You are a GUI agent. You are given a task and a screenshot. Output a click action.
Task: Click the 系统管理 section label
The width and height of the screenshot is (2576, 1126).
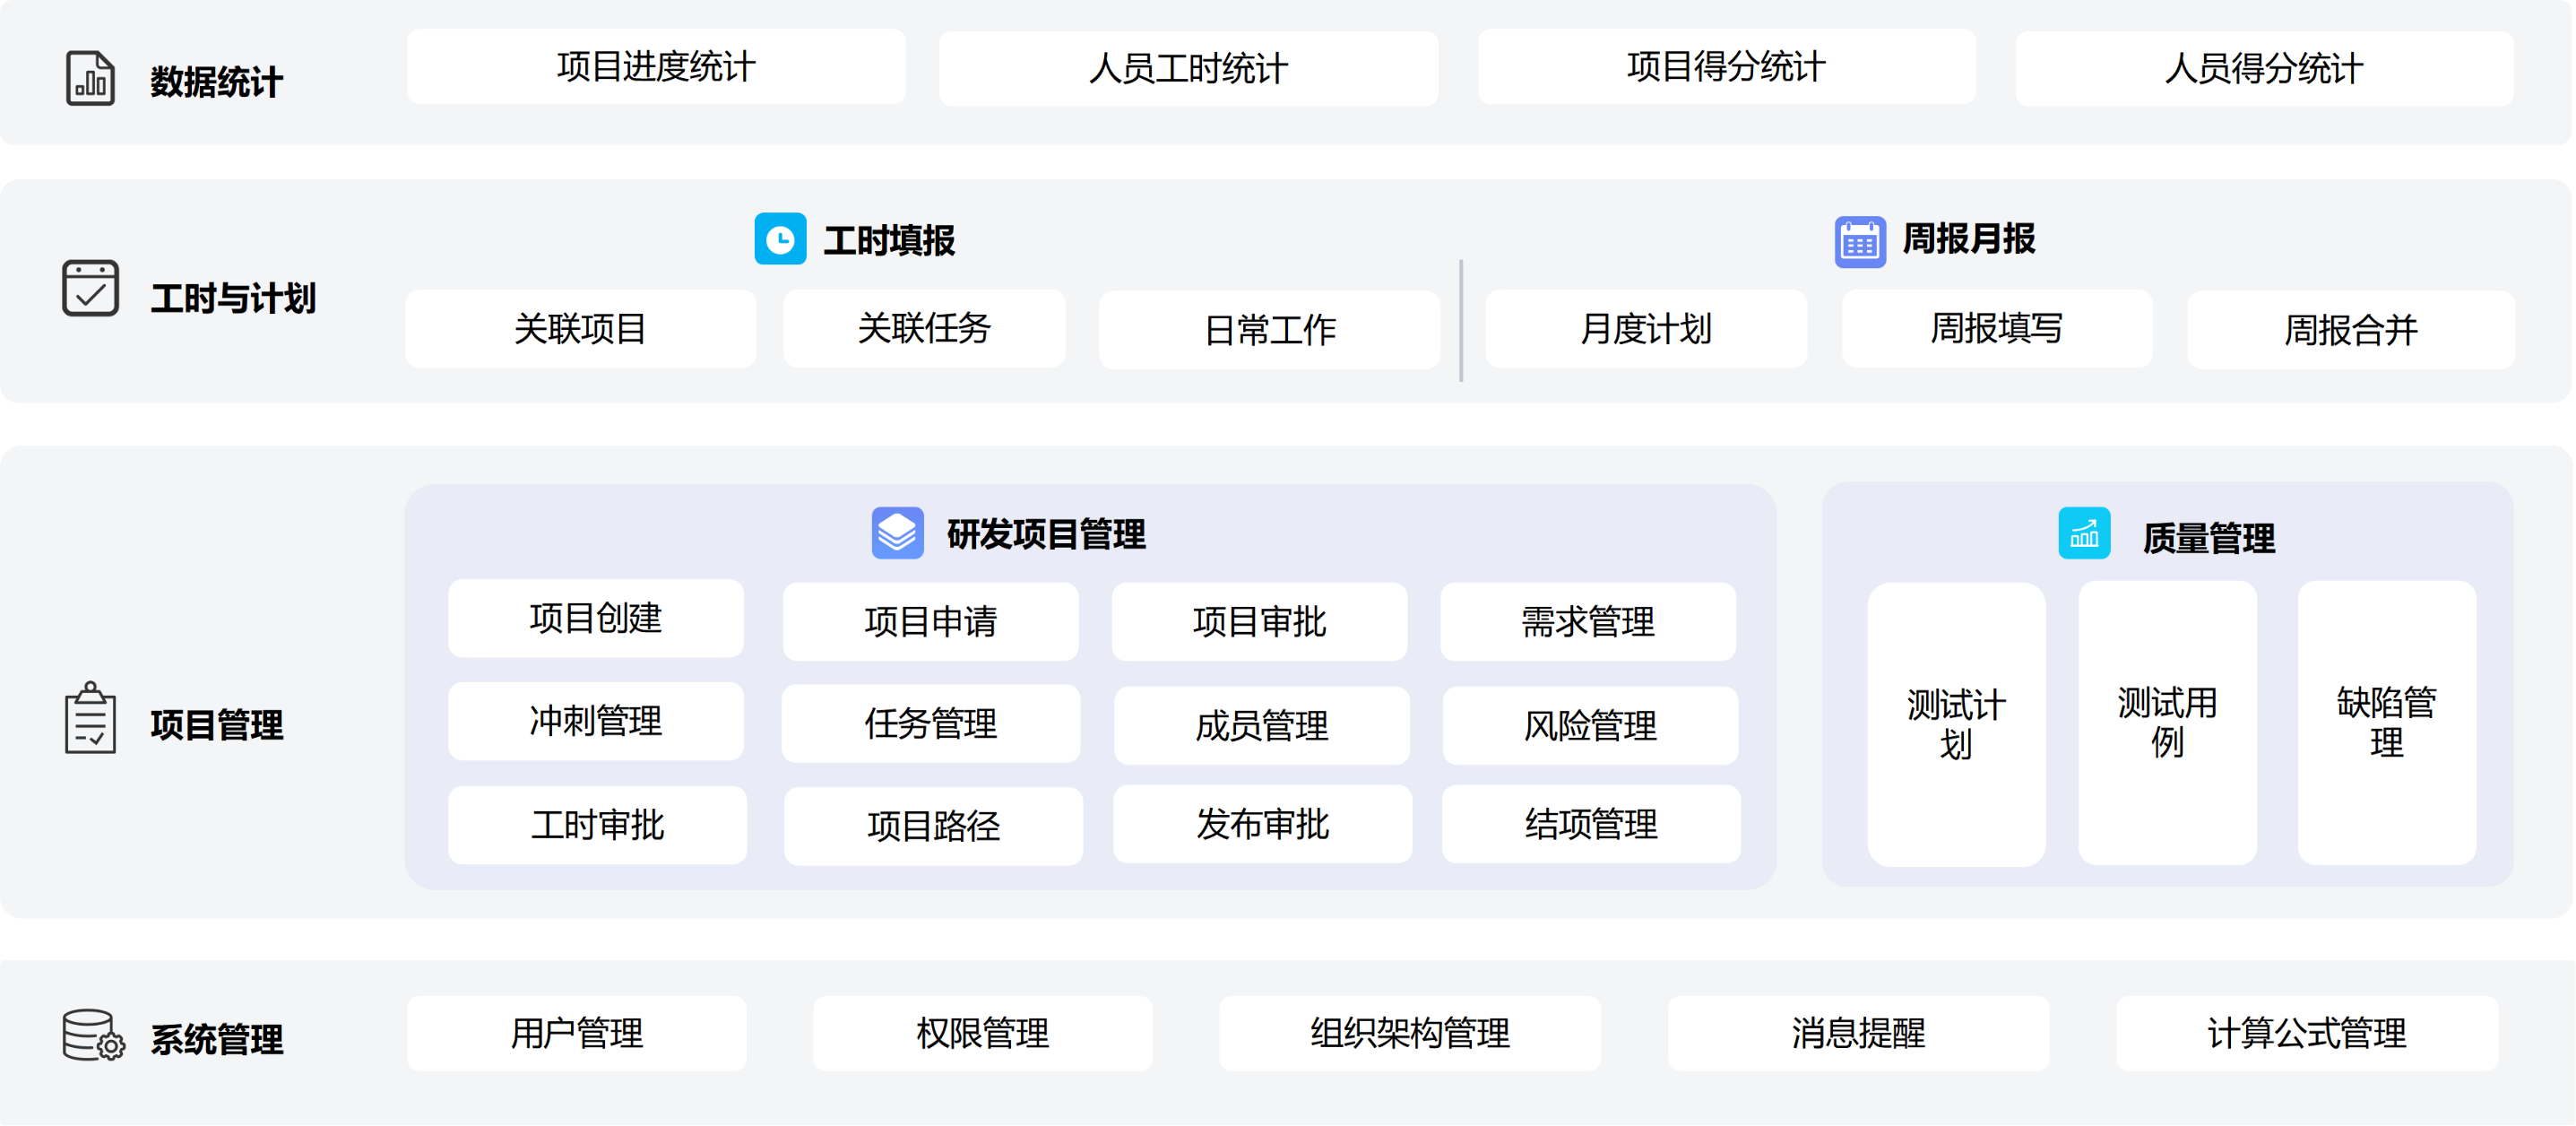coord(216,1040)
